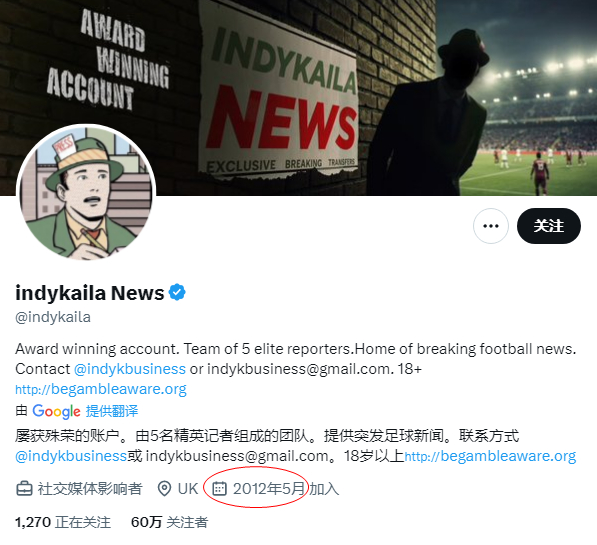Click the blue verified checkmark badge
The image size is (597, 545).
177,292
